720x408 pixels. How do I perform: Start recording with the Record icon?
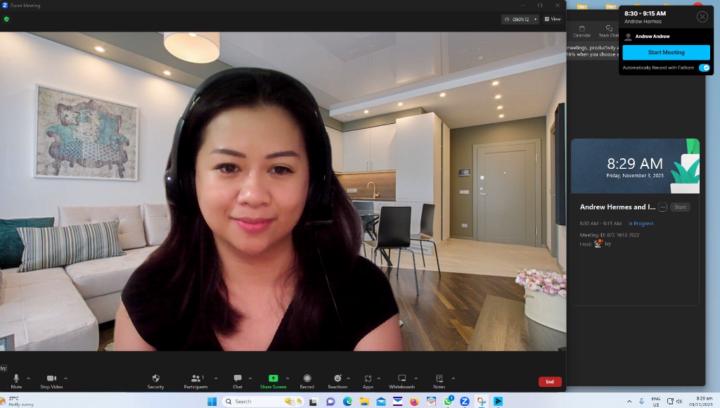tap(307, 379)
